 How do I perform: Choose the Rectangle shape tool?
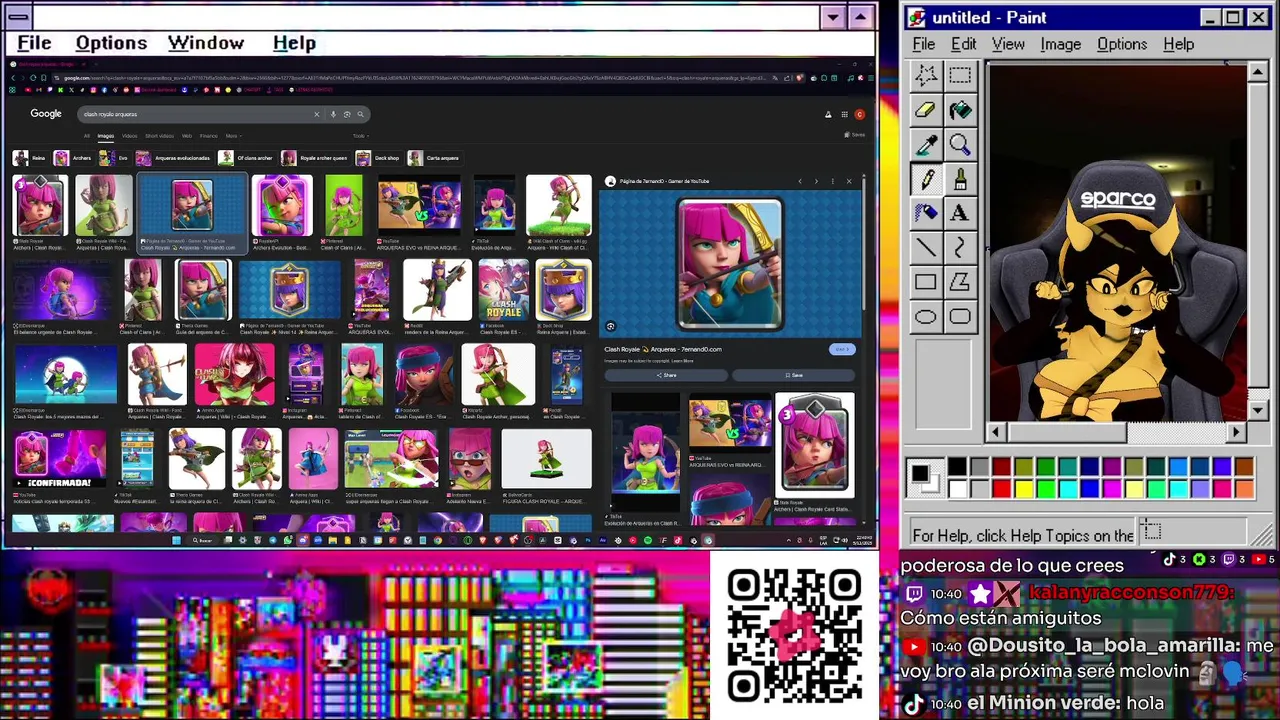[926, 282]
